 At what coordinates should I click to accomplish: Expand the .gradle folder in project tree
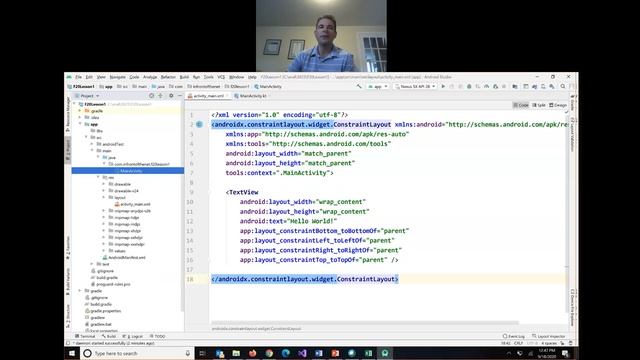80,111
